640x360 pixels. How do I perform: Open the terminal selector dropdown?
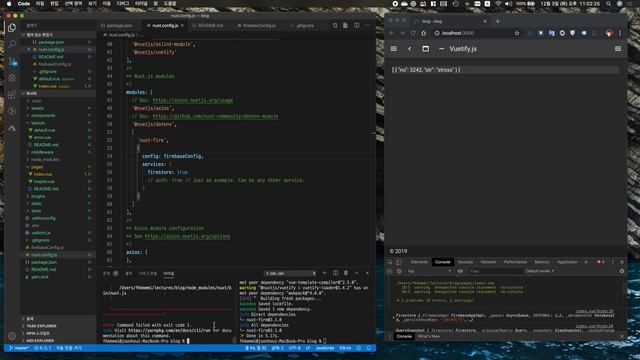[291, 273]
